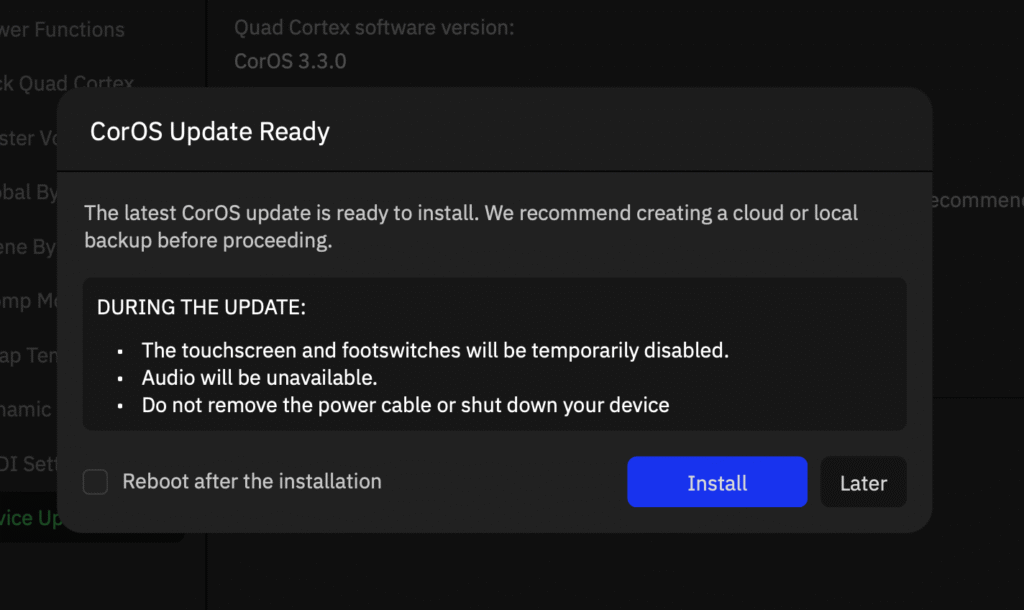Screen dimensions: 1024x610
Task: Open the Global Bypass sidebar entry
Action: coord(28,193)
